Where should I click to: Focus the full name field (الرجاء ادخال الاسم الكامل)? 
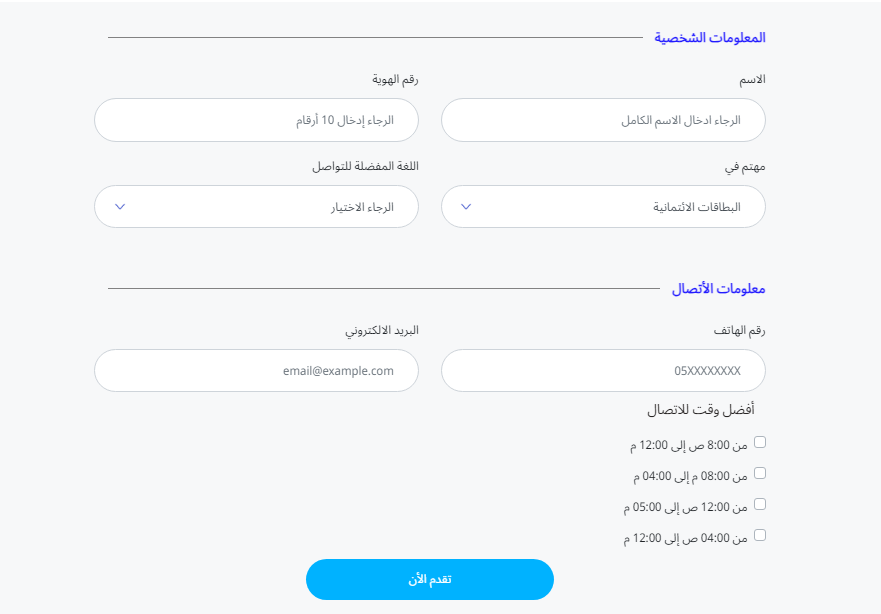603,120
